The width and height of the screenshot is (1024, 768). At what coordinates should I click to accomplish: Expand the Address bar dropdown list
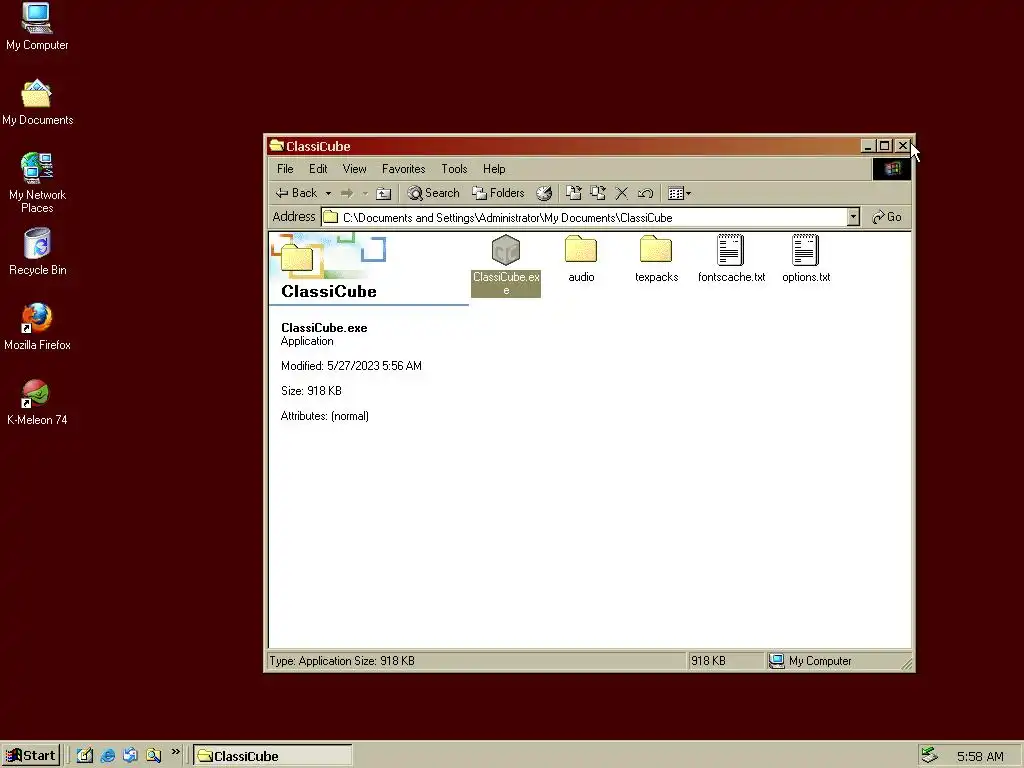[x=853, y=217]
